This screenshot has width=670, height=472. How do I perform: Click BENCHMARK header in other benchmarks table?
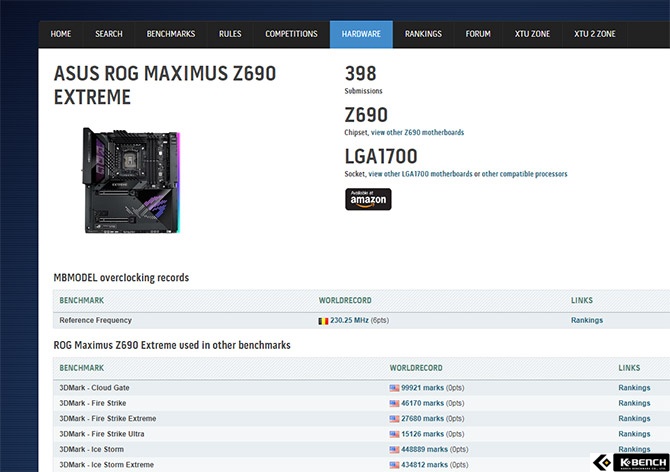[82, 368]
